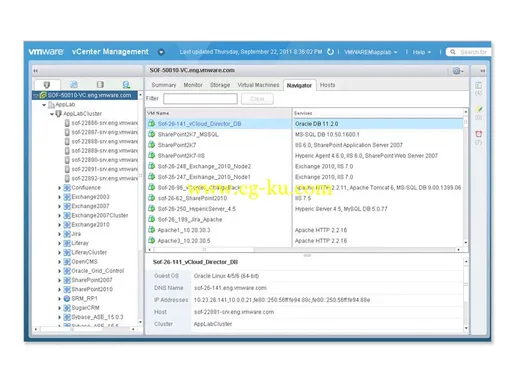Screen dimensions: 512x384
Task: Switch to the Storage tab
Action: (x=220, y=85)
